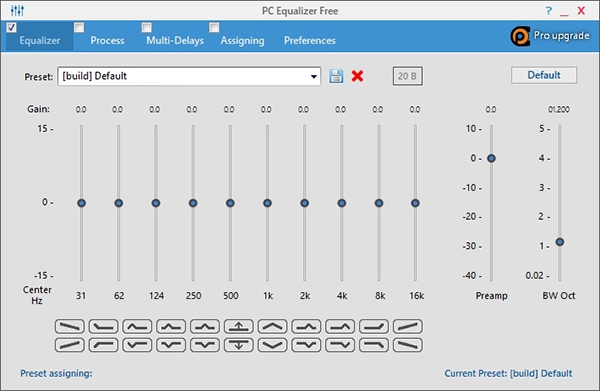Enable the Assigning checkbox

(x=214, y=28)
